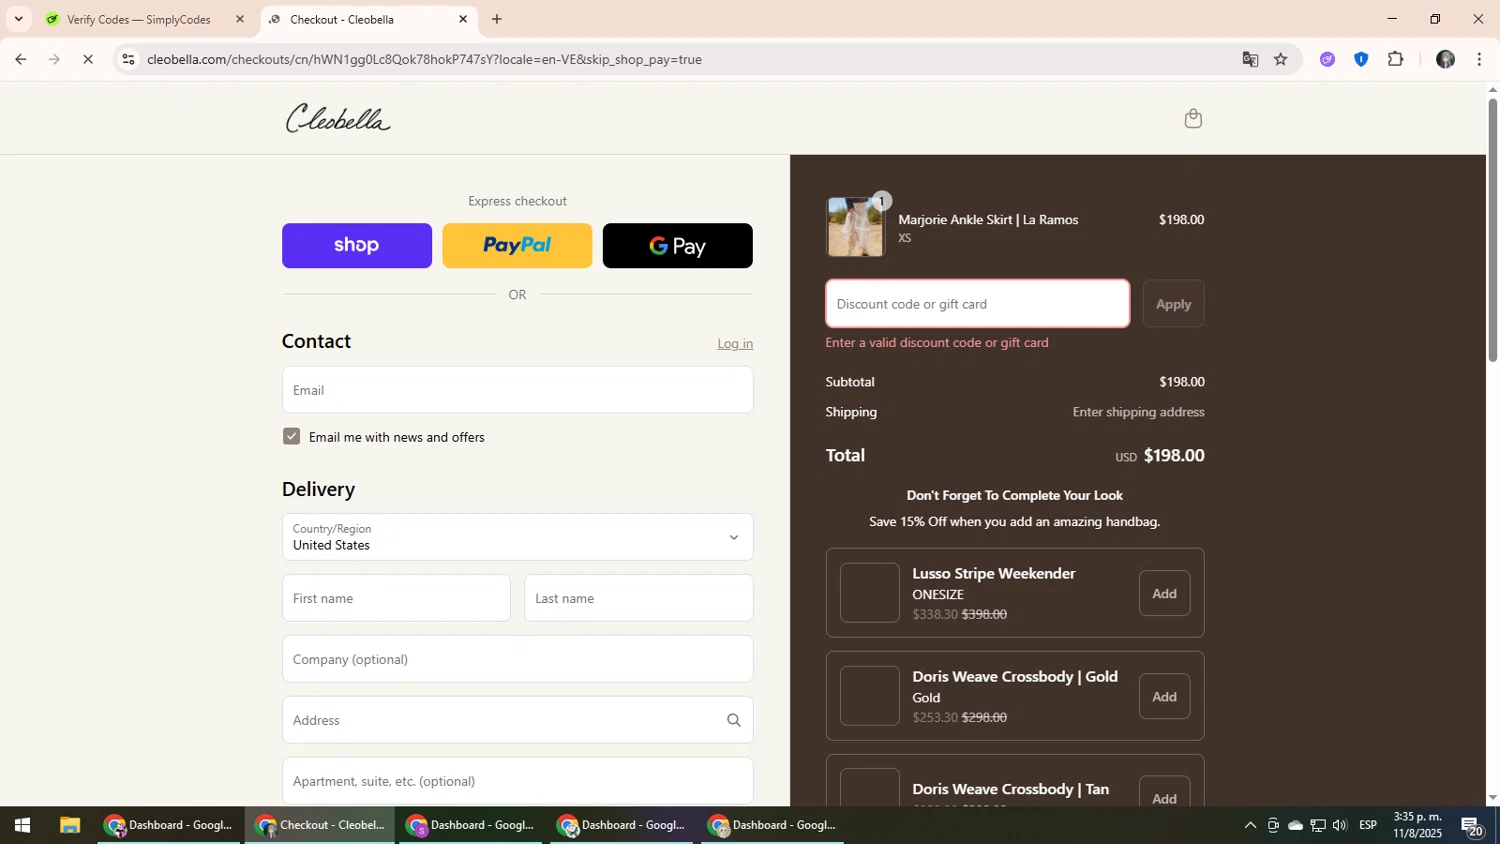Open the clock and date in taskbar

[1418, 826]
